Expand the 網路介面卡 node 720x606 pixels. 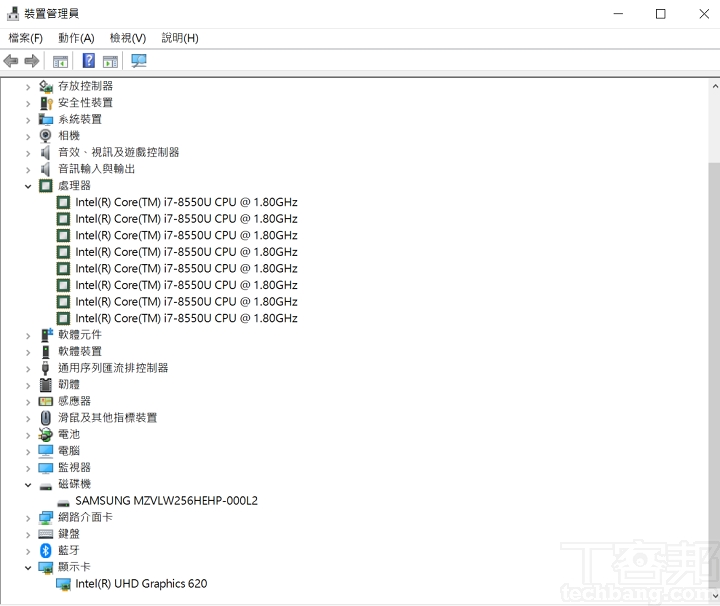28,518
